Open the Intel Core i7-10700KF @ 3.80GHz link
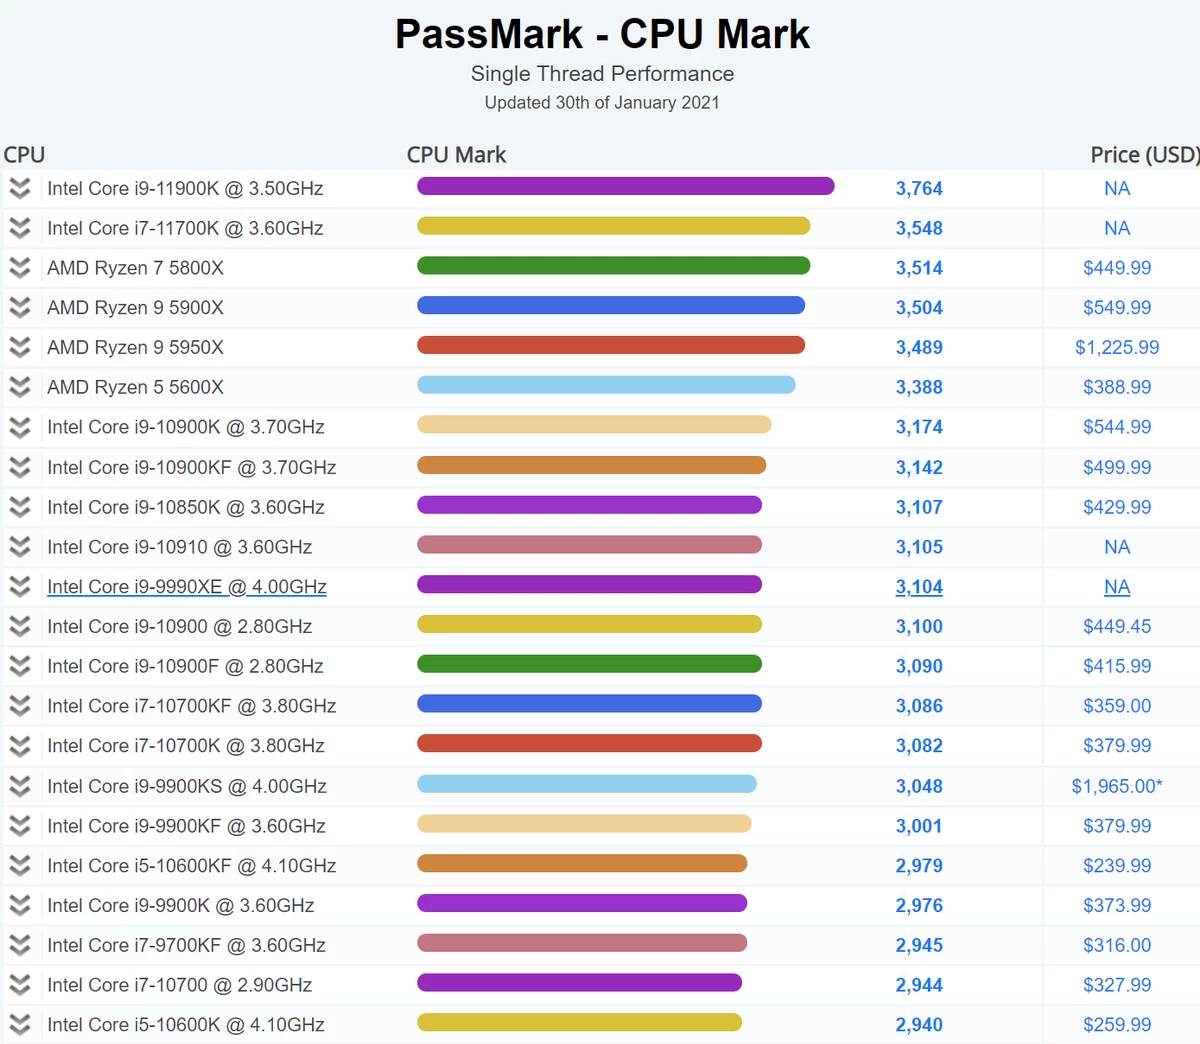 point(191,706)
